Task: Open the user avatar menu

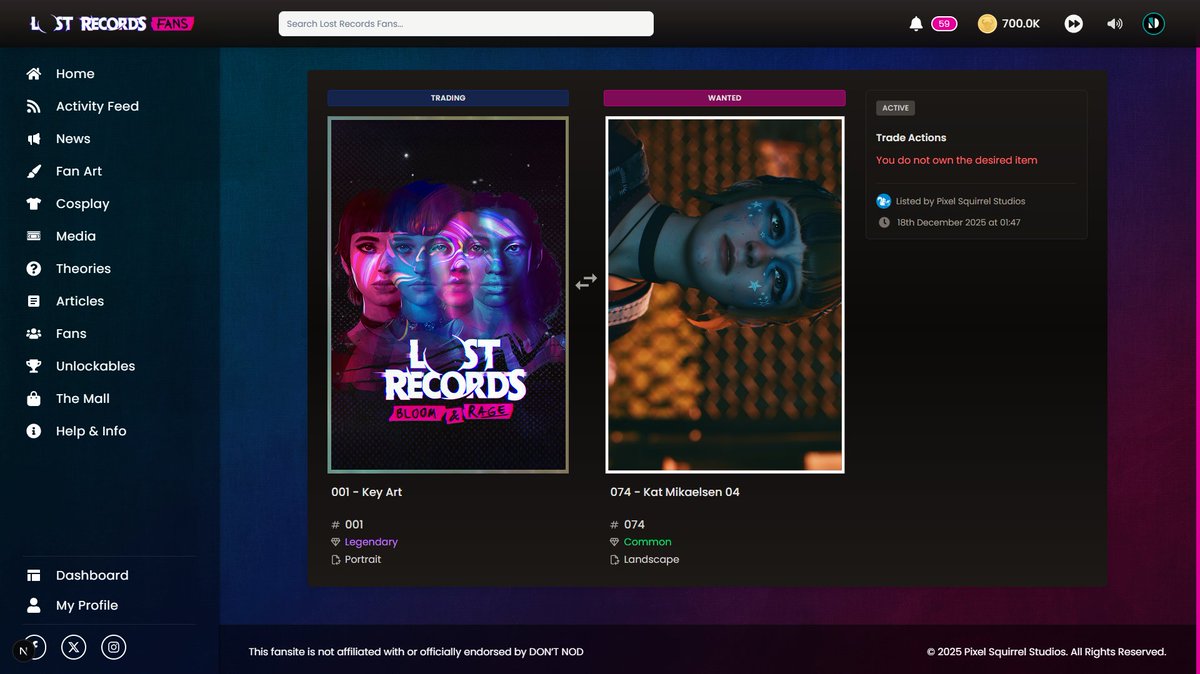Action: [1154, 24]
